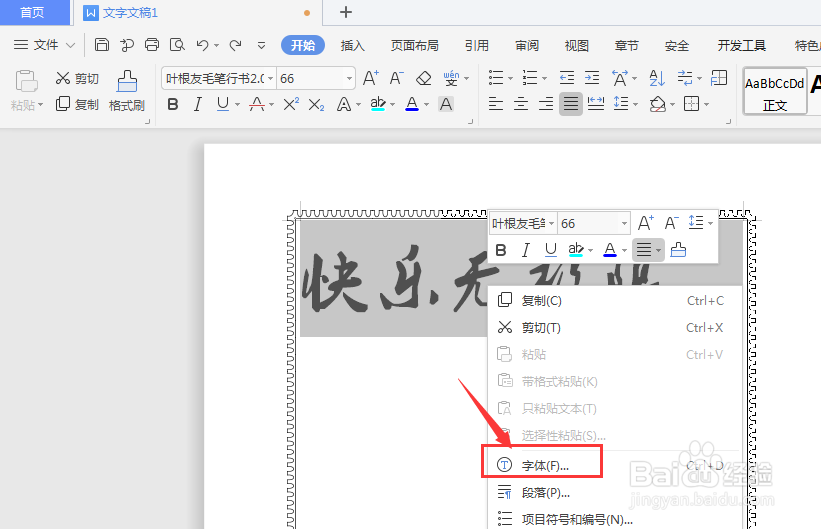Redo the last action
The height and width of the screenshot is (529, 821).
[x=236, y=45]
